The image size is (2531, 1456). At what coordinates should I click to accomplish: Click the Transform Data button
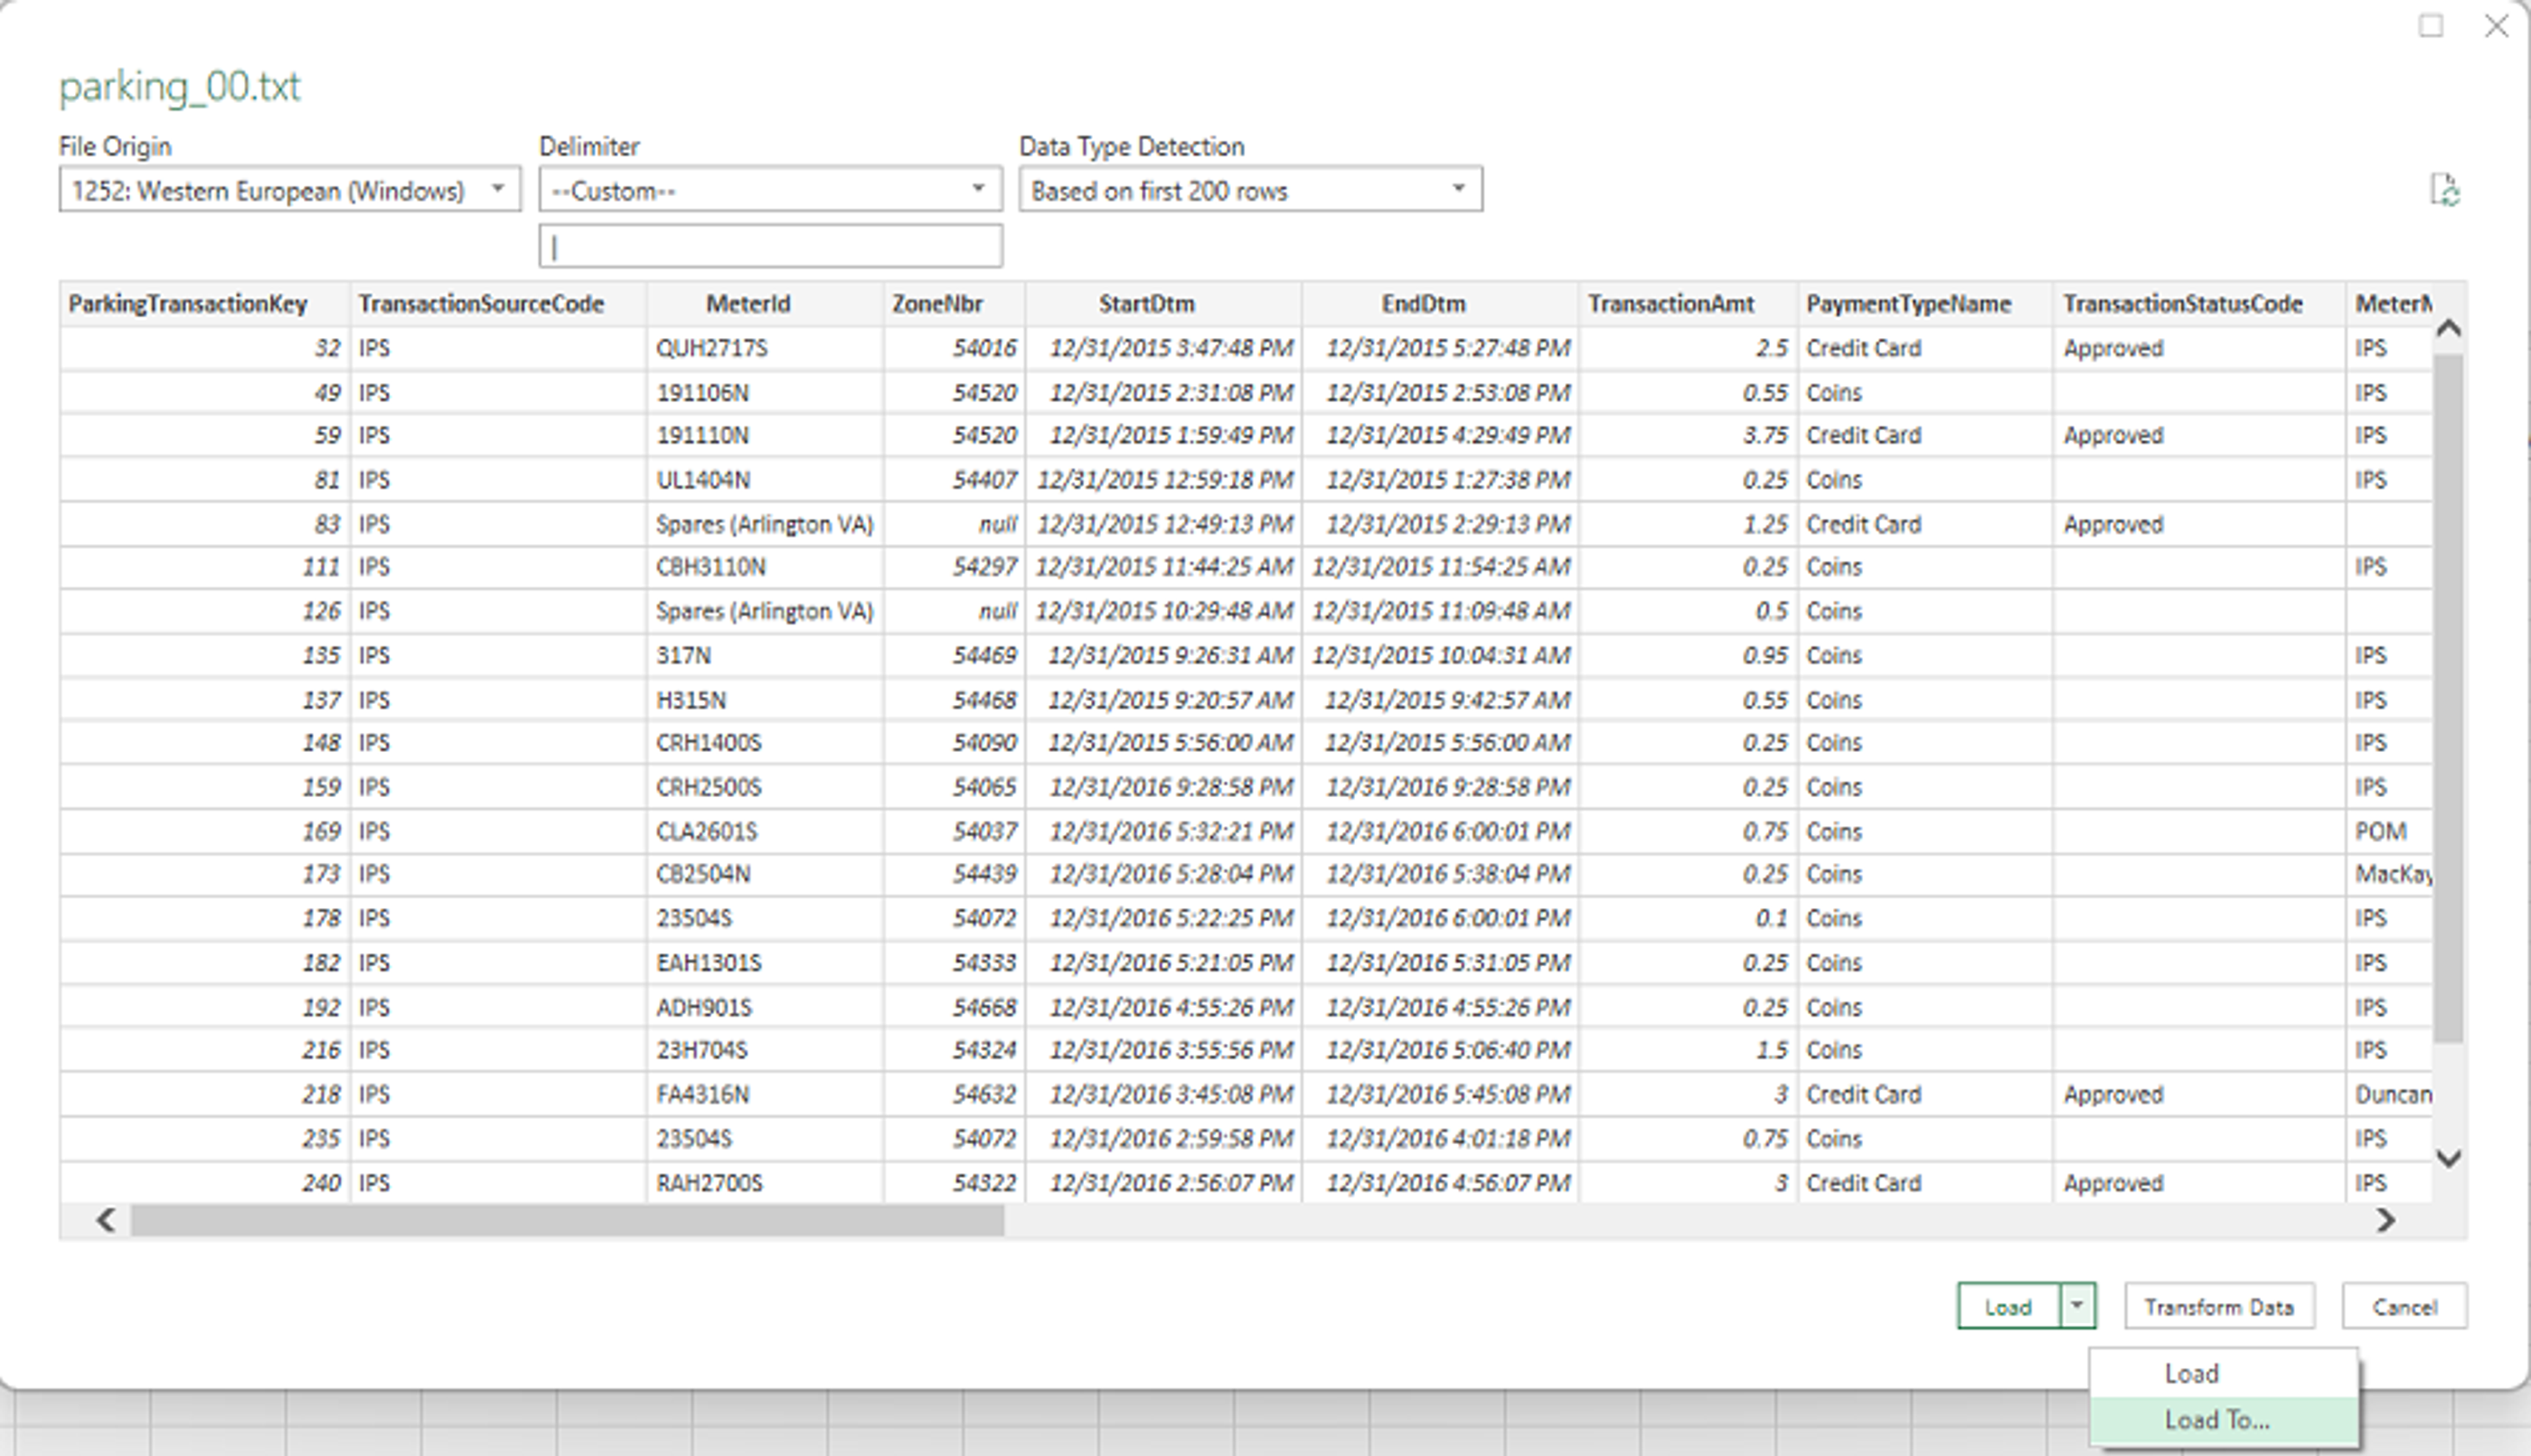click(x=2218, y=1306)
